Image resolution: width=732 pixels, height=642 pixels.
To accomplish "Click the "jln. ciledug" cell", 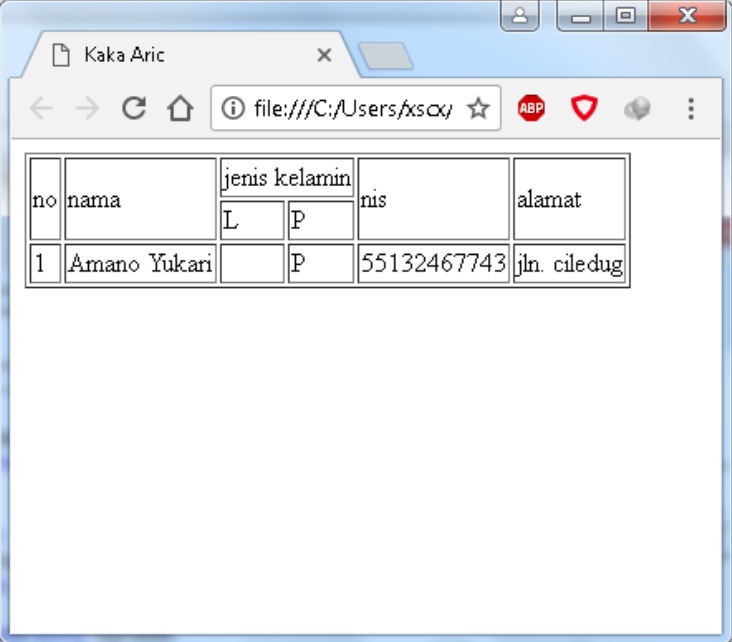I will pos(569,263).
